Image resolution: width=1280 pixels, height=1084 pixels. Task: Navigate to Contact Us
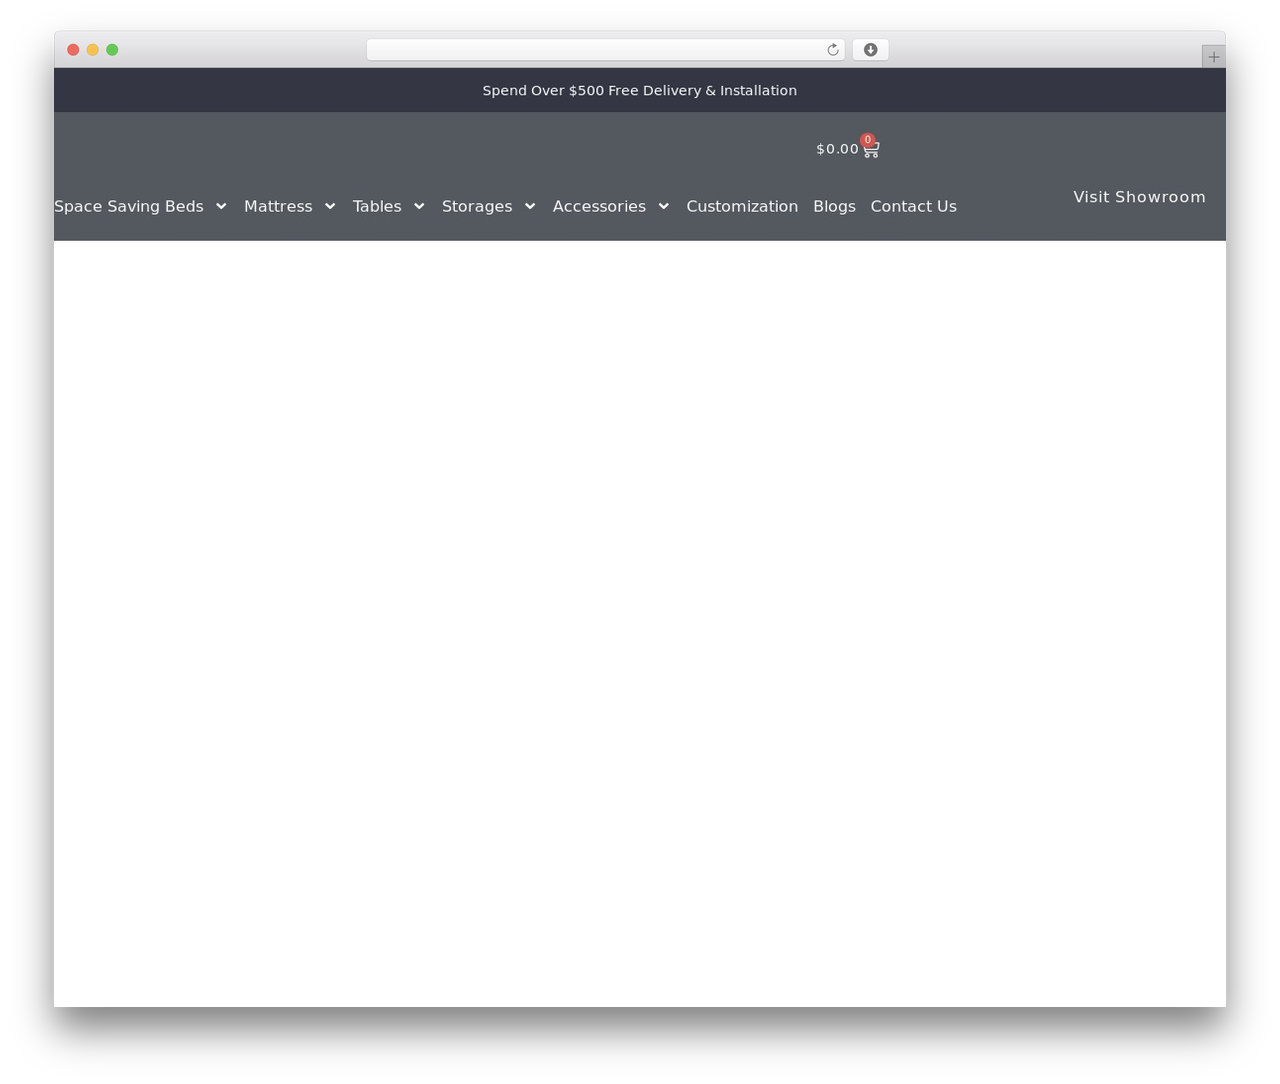913,206
